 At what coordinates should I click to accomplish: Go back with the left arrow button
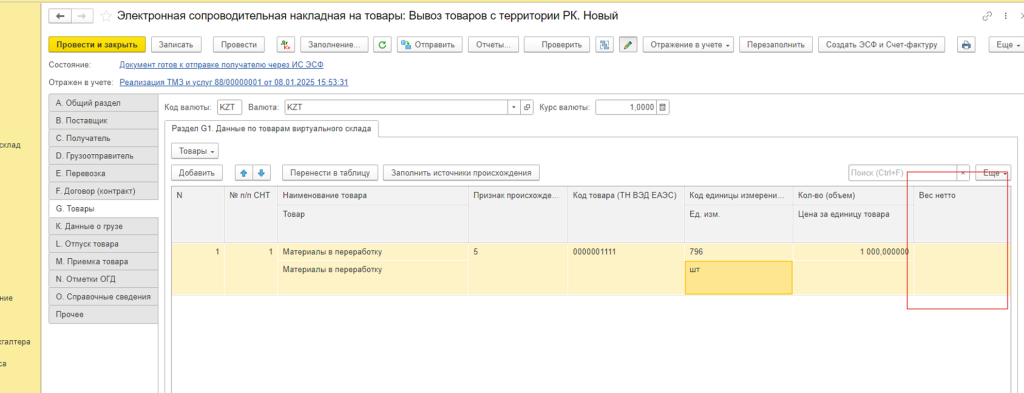(x=60, y=16)
